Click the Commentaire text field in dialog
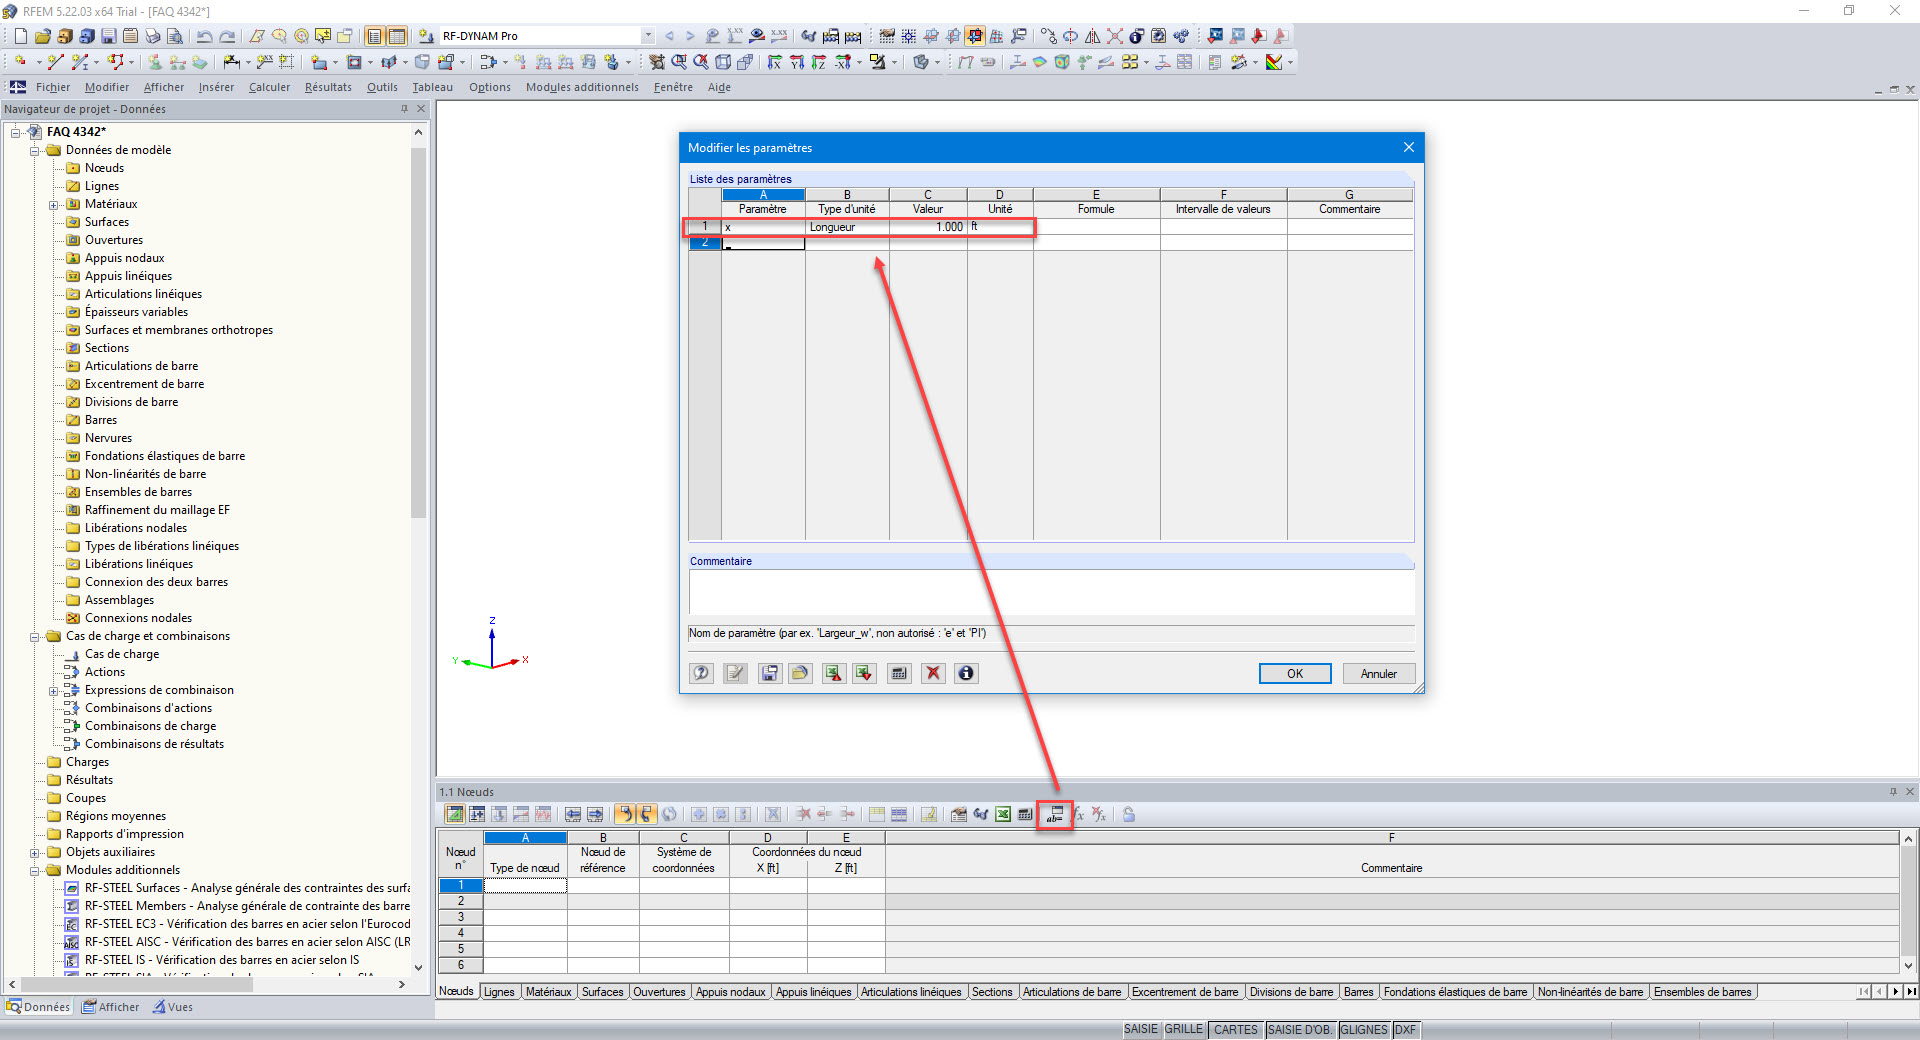This screenshot has height=1040, width=1920. click(1051, 592)
